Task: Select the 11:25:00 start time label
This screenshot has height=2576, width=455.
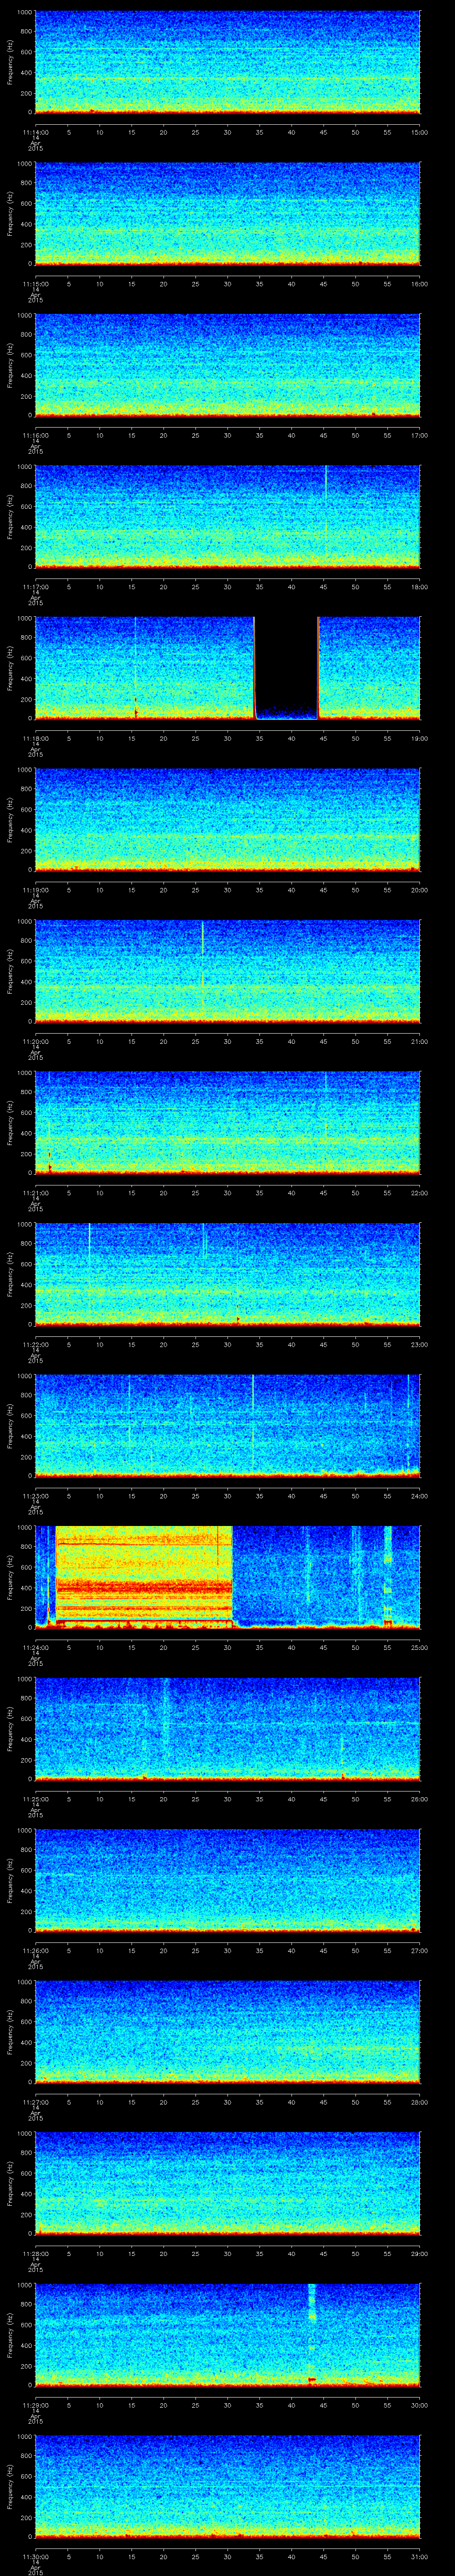Action: pos(35,1799)
